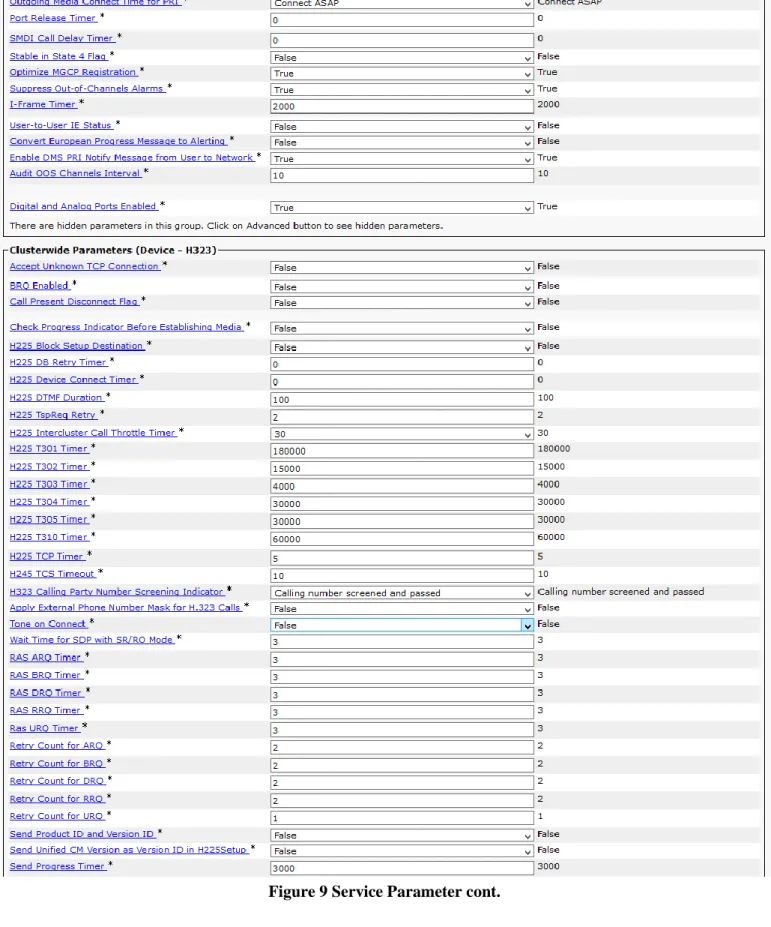The width and height of the screenshot is (771, 927).
Task: Open H225 Block Setup Destination dropdown
Action: click(402, 347)
